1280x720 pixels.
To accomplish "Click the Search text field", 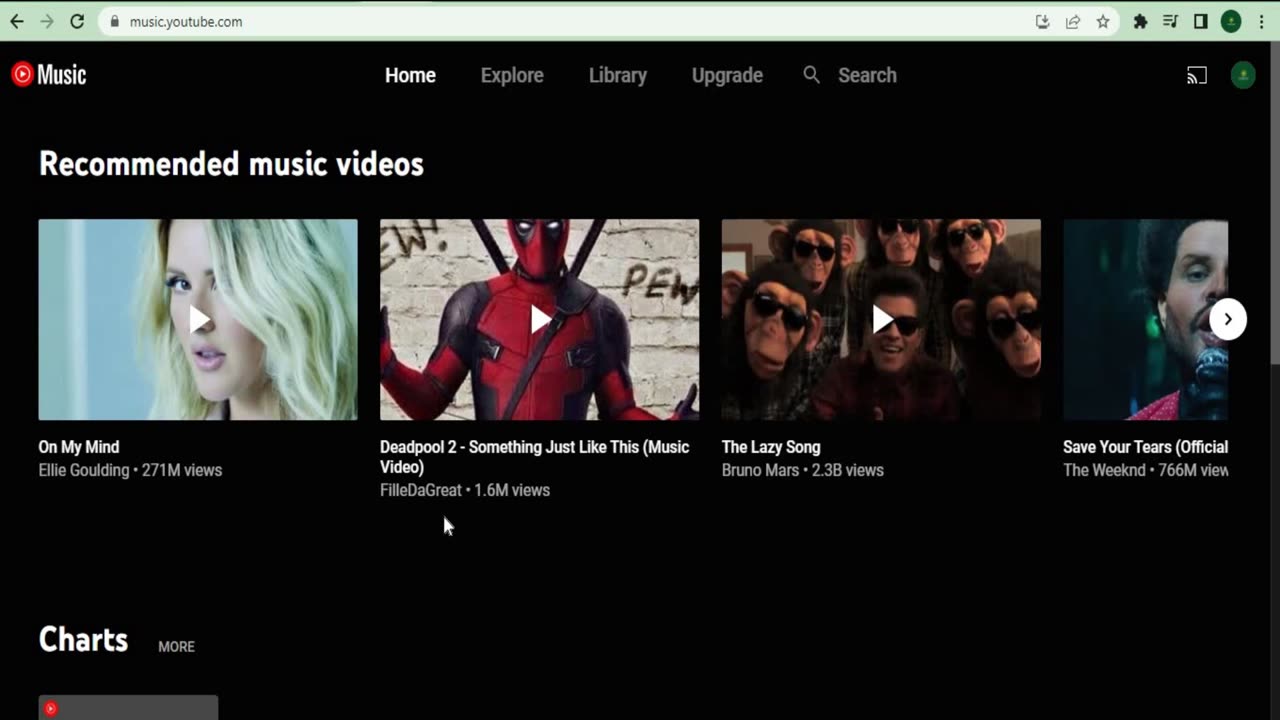I will (867, 75).
